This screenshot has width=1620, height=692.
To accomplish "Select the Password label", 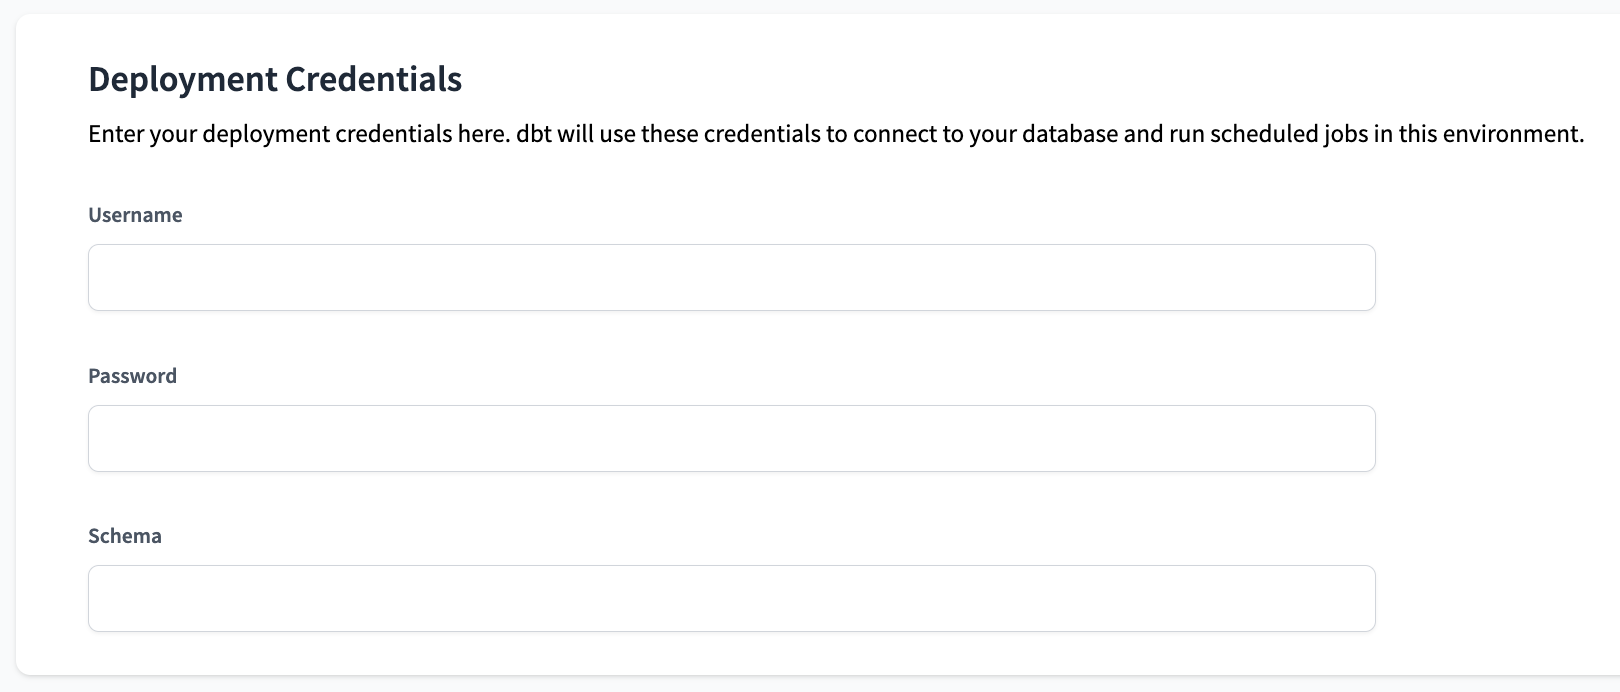I will click(x=132, y=375).
